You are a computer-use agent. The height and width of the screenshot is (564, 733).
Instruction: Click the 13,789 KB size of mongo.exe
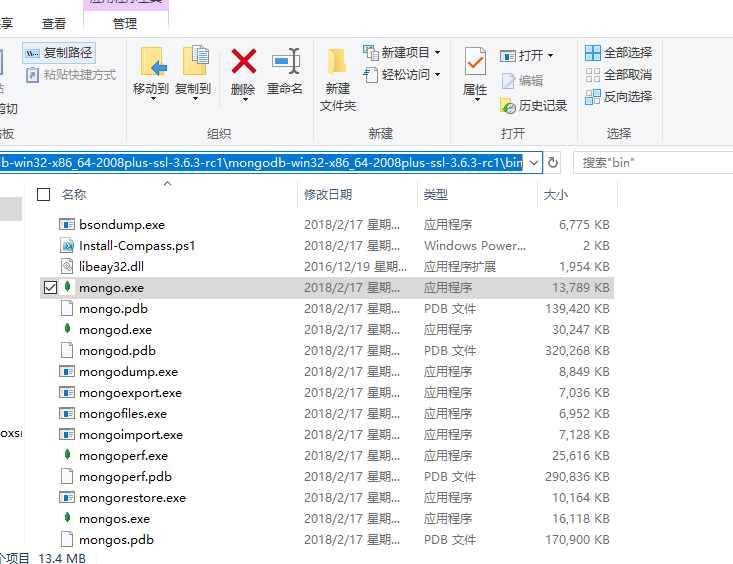(x=581, y=288)
